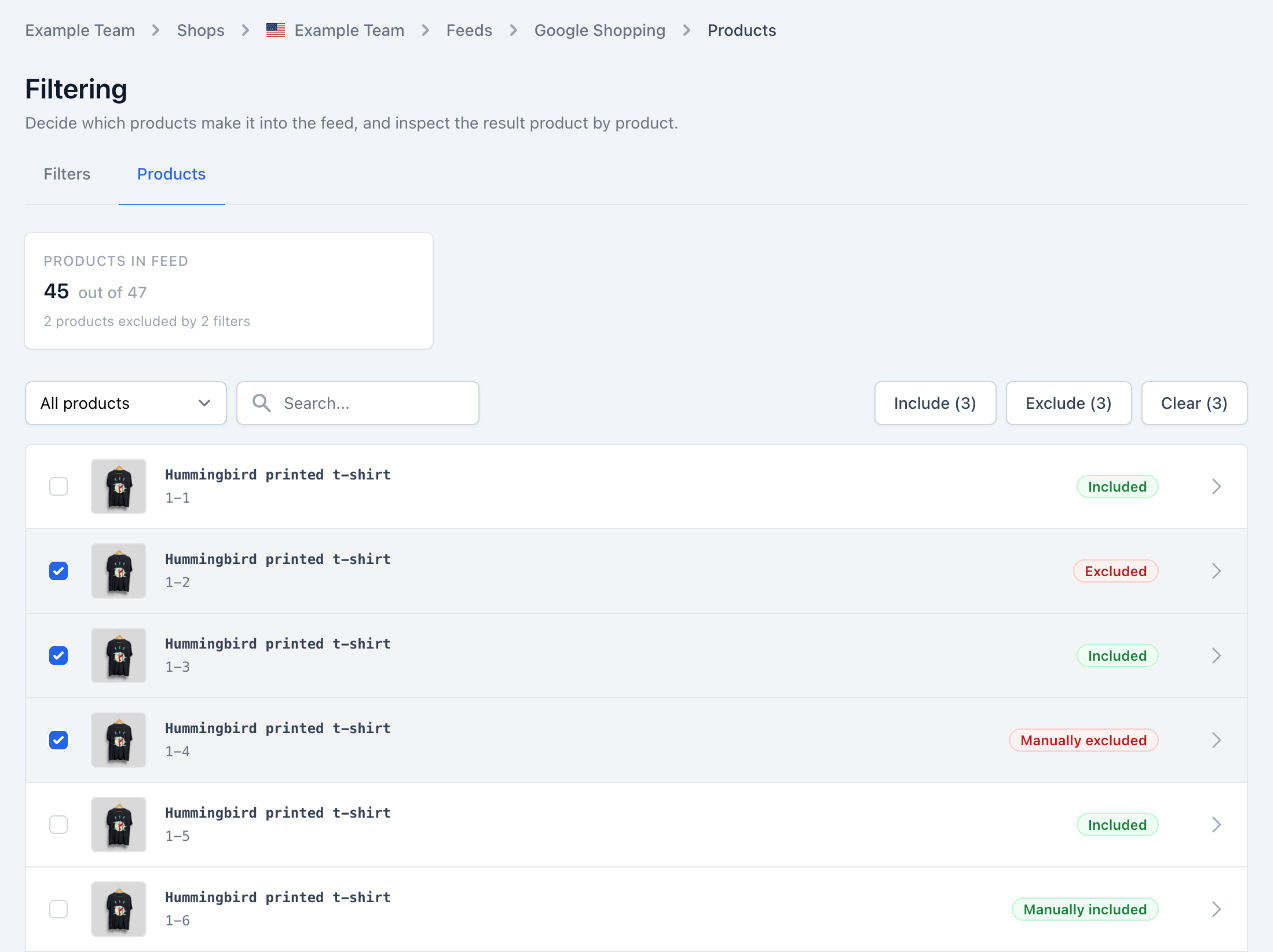Click the 45 products in feed count
The width and height of the screenshot is (1273, 952).
pos(56,292)
